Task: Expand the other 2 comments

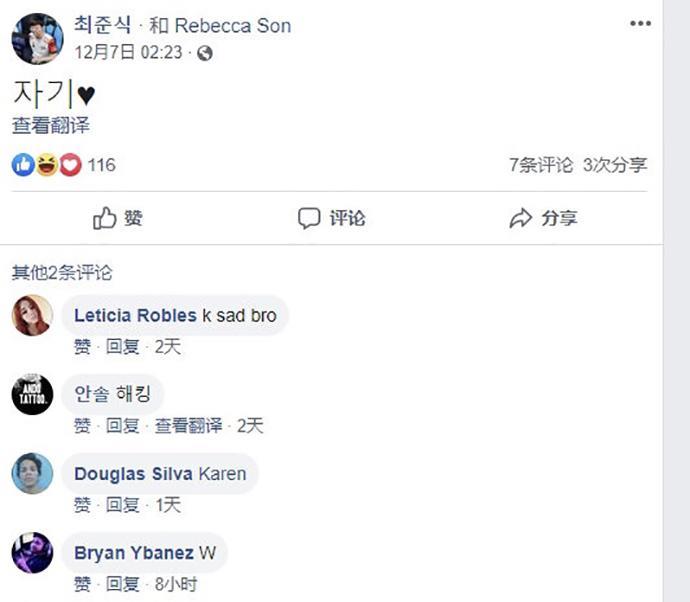Action: 62,272
